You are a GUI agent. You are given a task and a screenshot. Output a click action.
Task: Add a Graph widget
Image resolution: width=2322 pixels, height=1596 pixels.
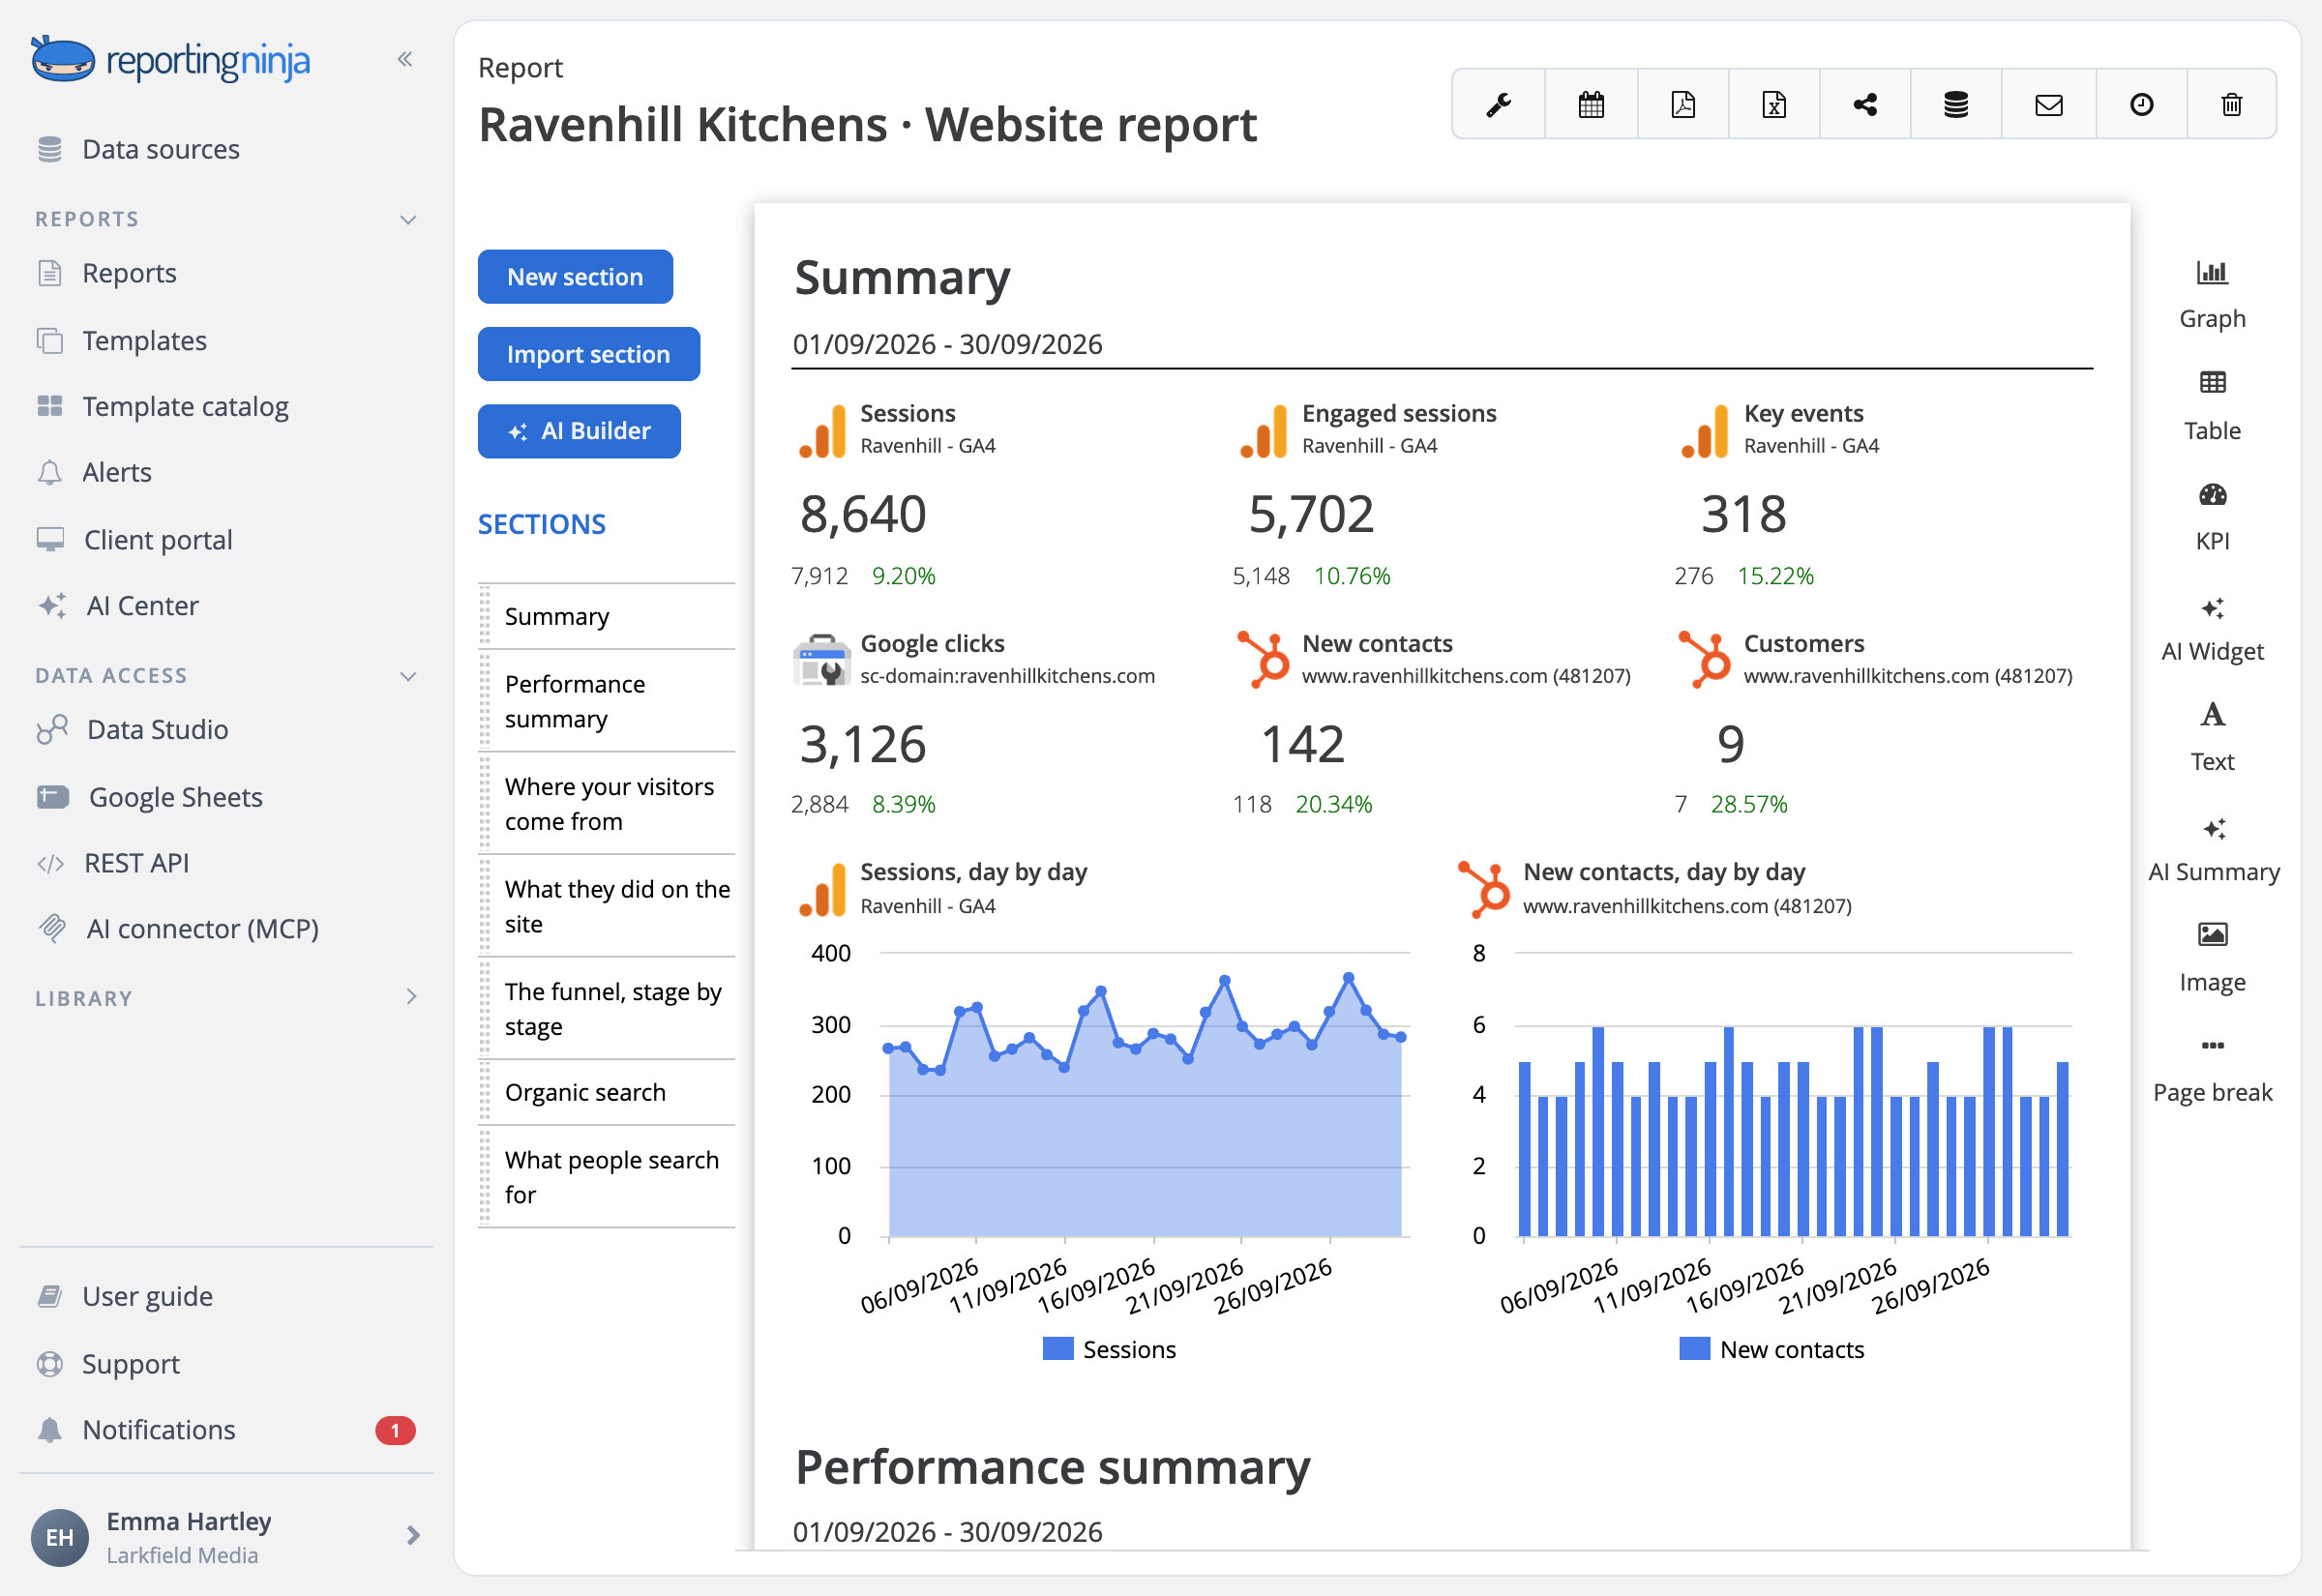2212,295
